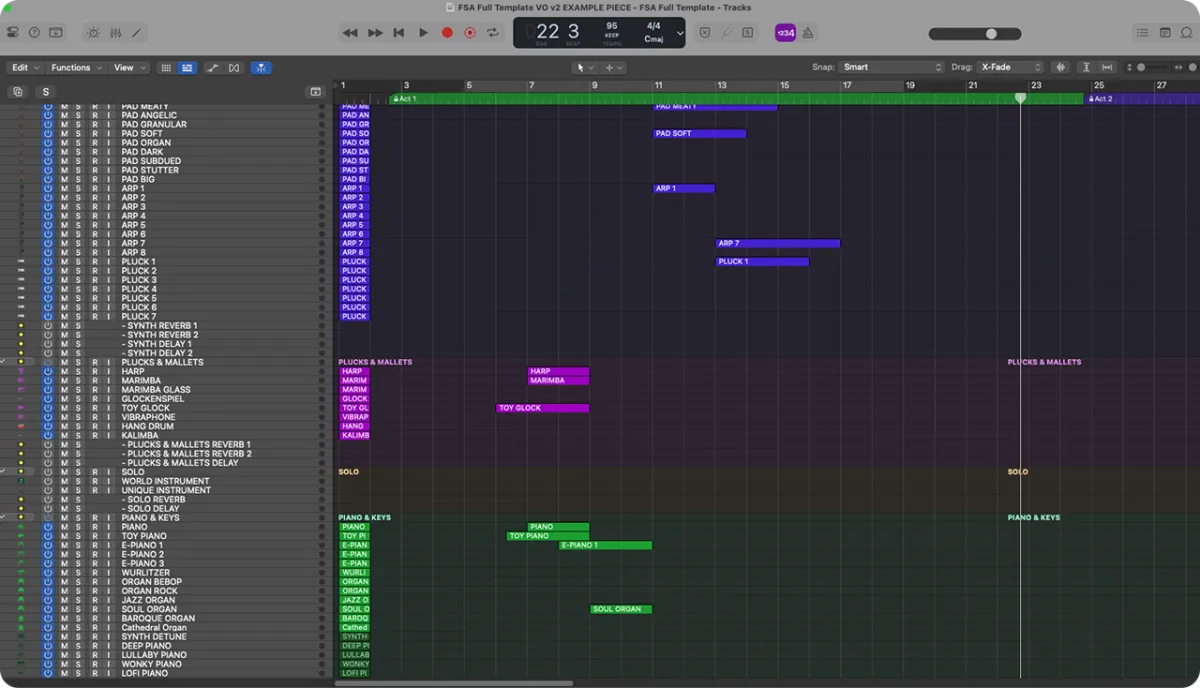1200x688 pixels.
Task: Mute the HARP track
Action: [64, 372]
